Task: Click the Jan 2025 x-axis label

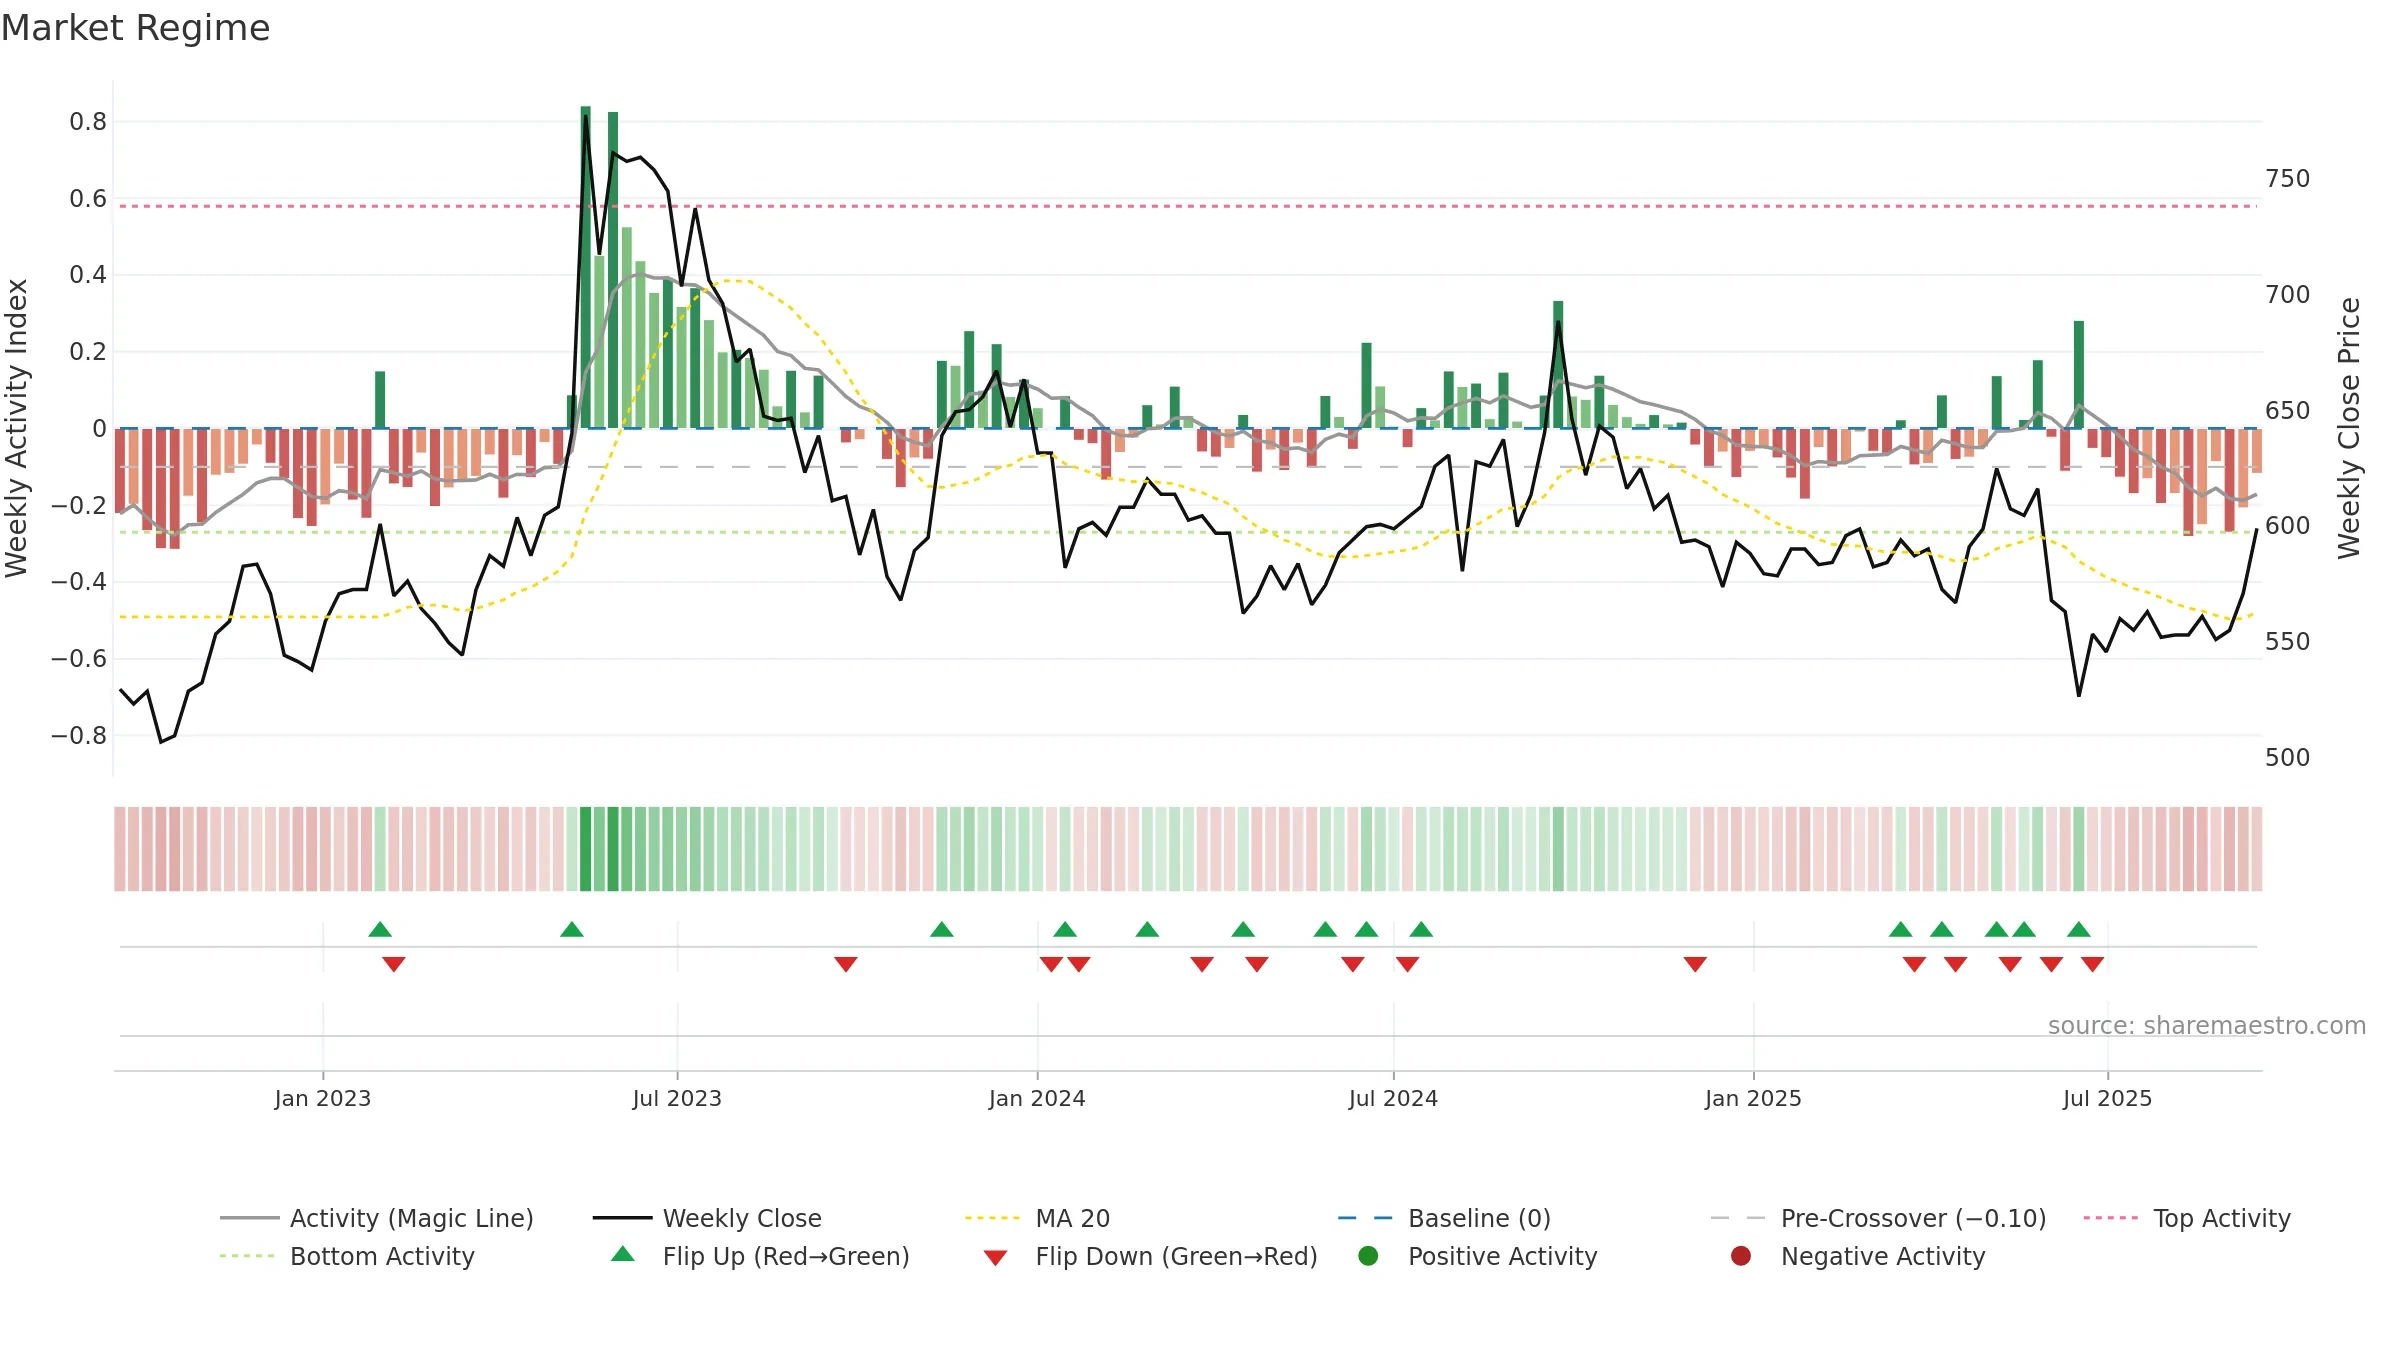Action: (1753, 1098)
